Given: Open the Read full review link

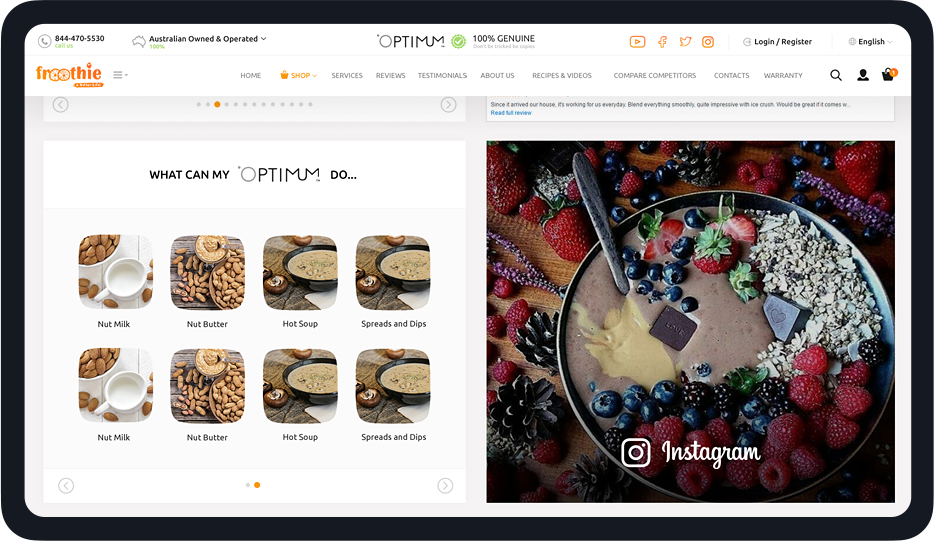Looking at the screenshot, I should tap(511, 113).
